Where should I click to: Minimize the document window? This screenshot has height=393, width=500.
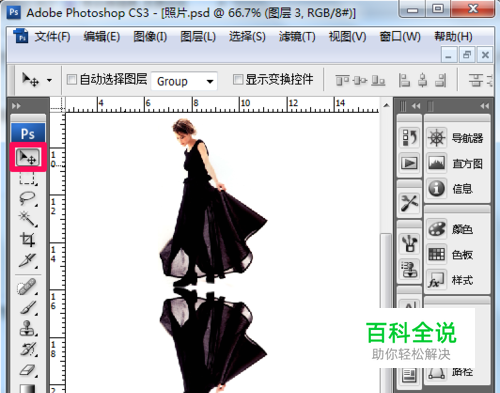(449, 55)
